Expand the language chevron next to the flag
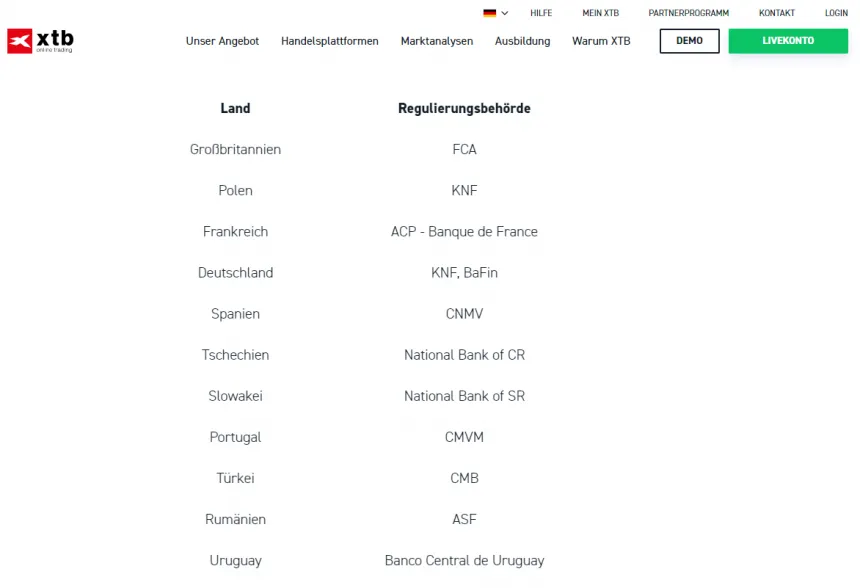The image size is (860, 588). [x=505, y=13]
